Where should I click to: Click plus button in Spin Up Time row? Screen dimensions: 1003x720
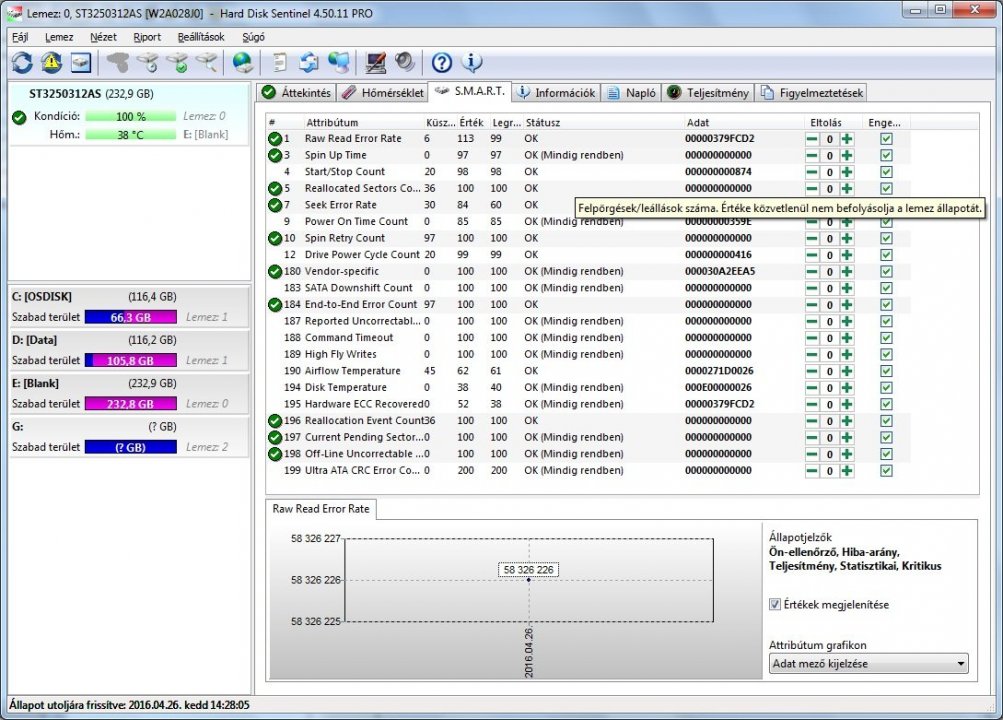click(x=847, y=155)
